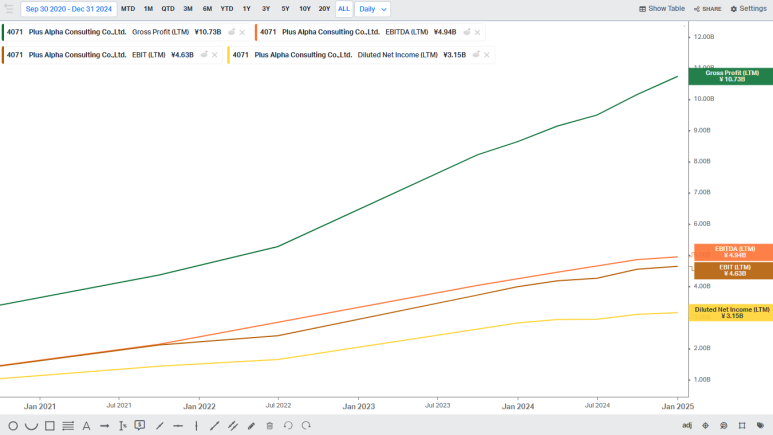Select the 1Y time range
The image size is (773, 435).
tap(246, 9)
